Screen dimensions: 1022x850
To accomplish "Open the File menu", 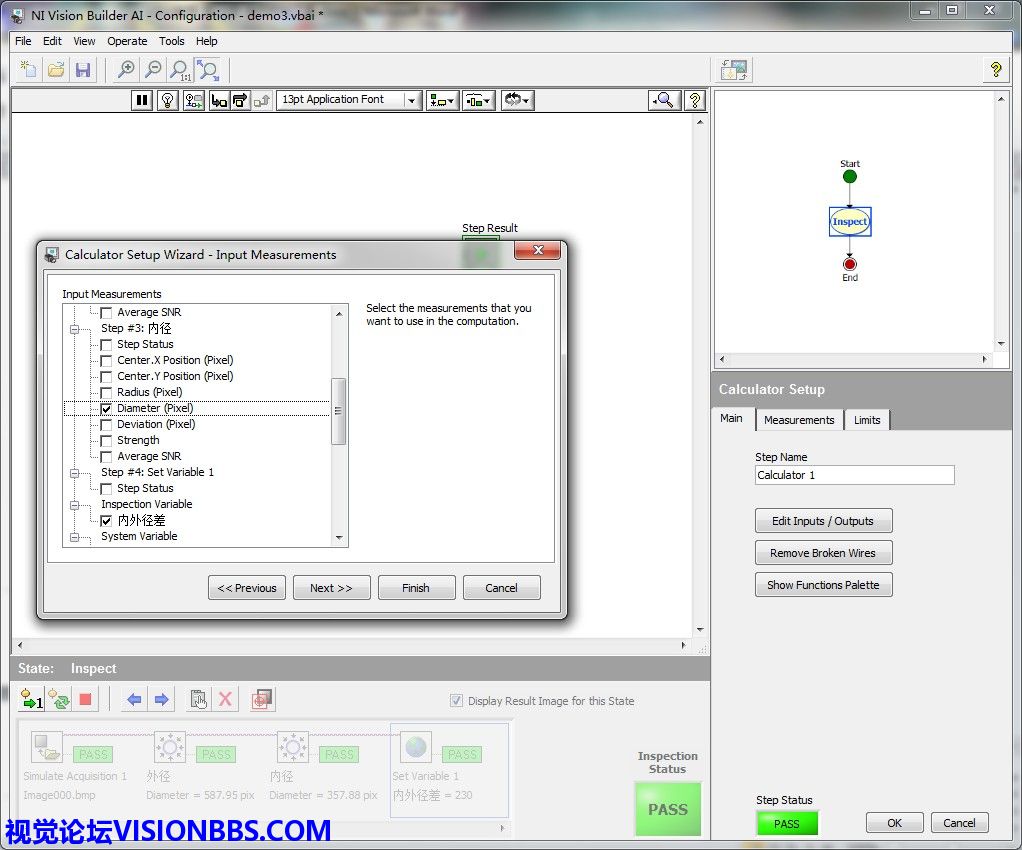I will point(23,41).
